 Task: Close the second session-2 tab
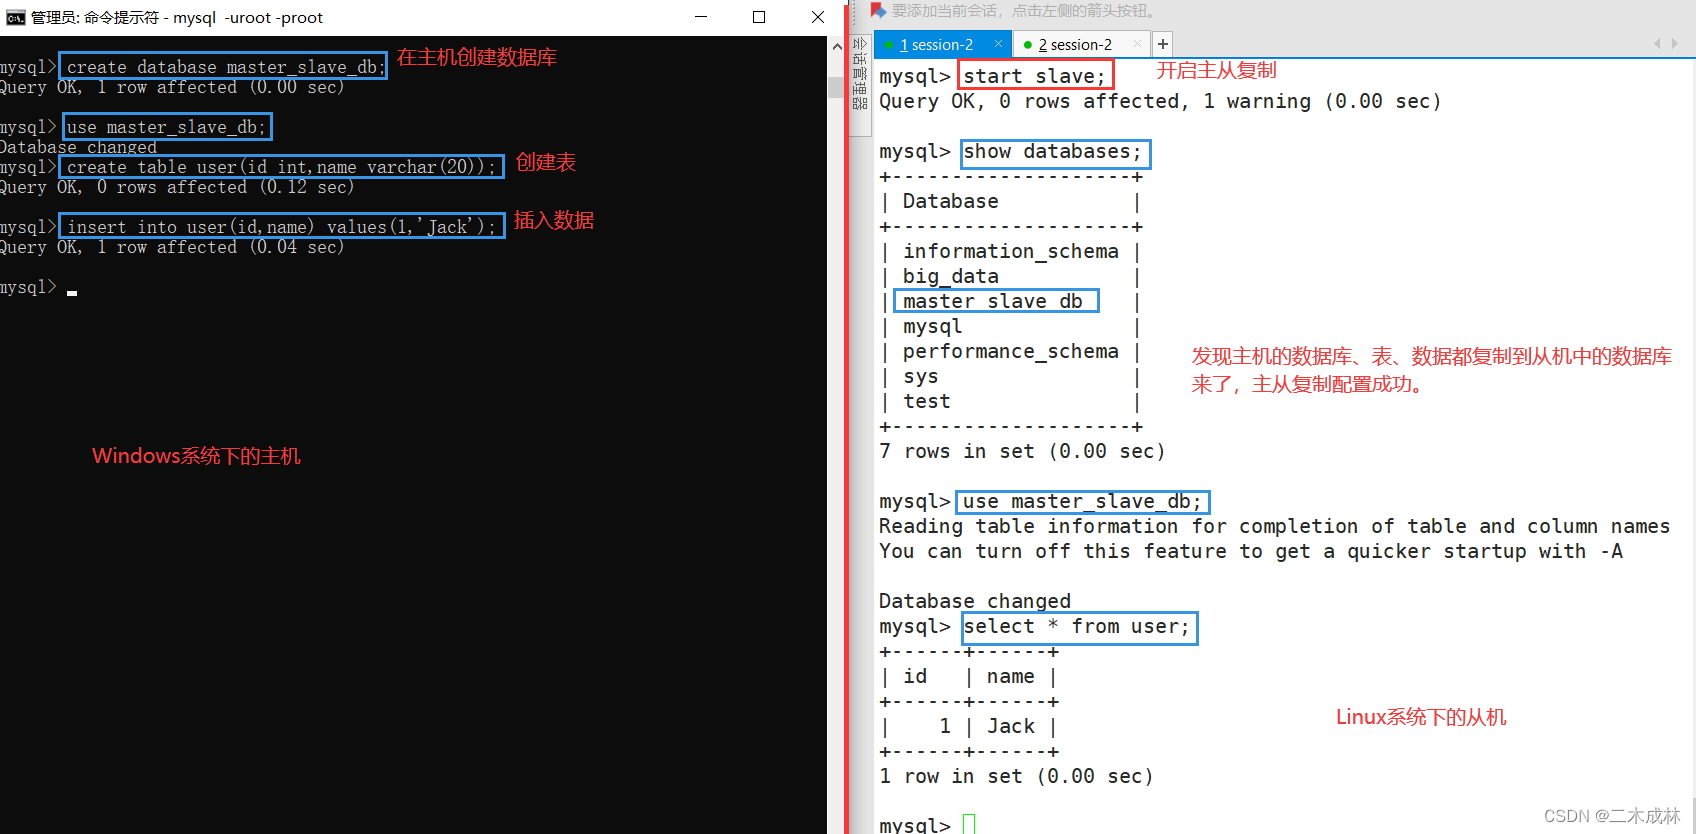1137,44
